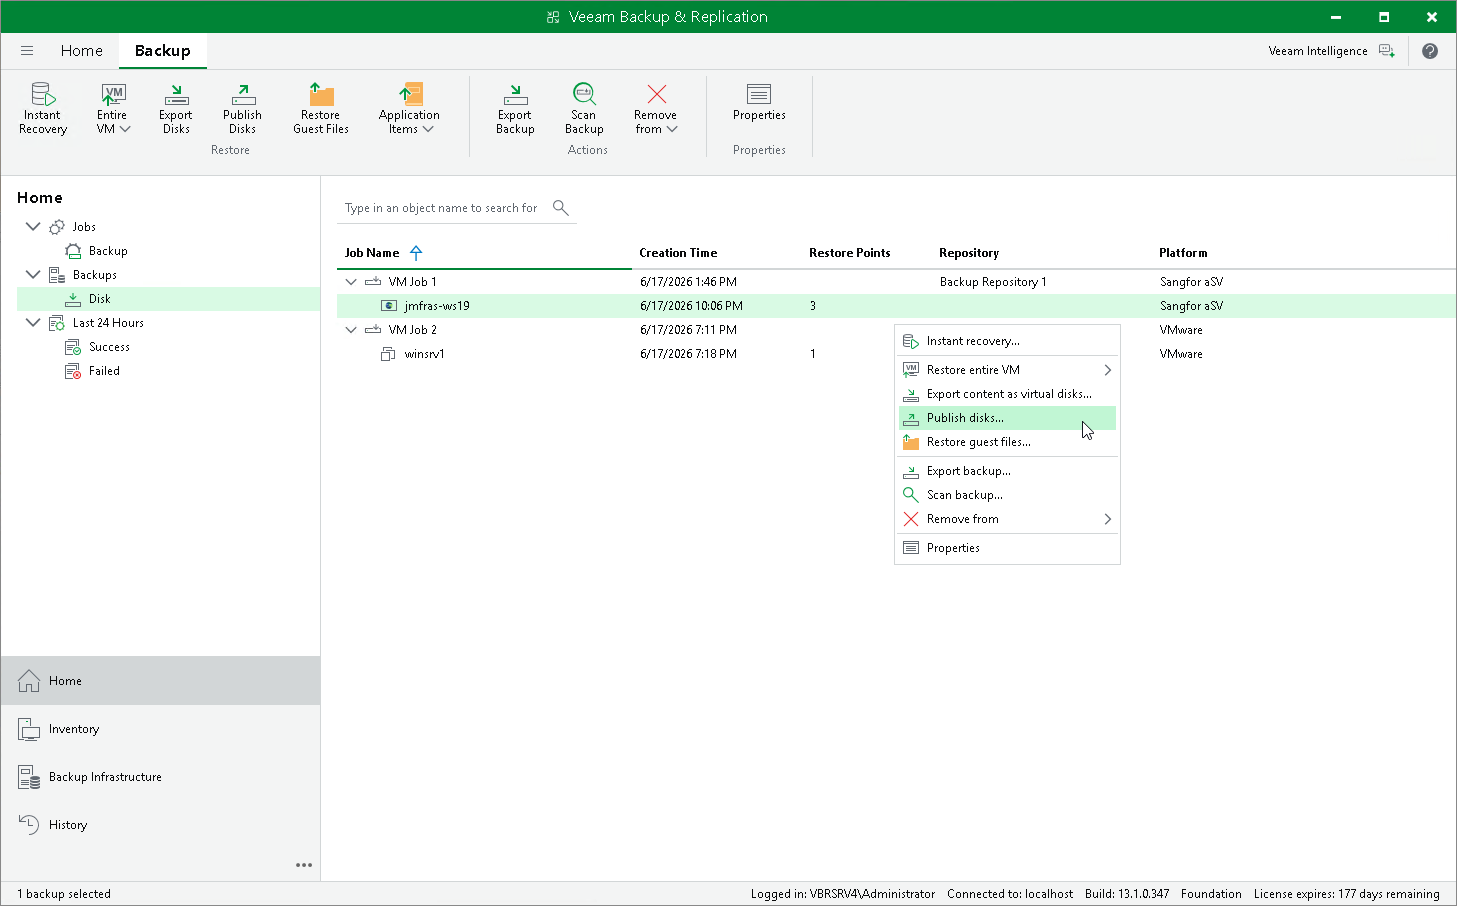Screen dimensions: 1457x906
Task: Collapse the VM Job 1 row
Action: coord(351,282)
